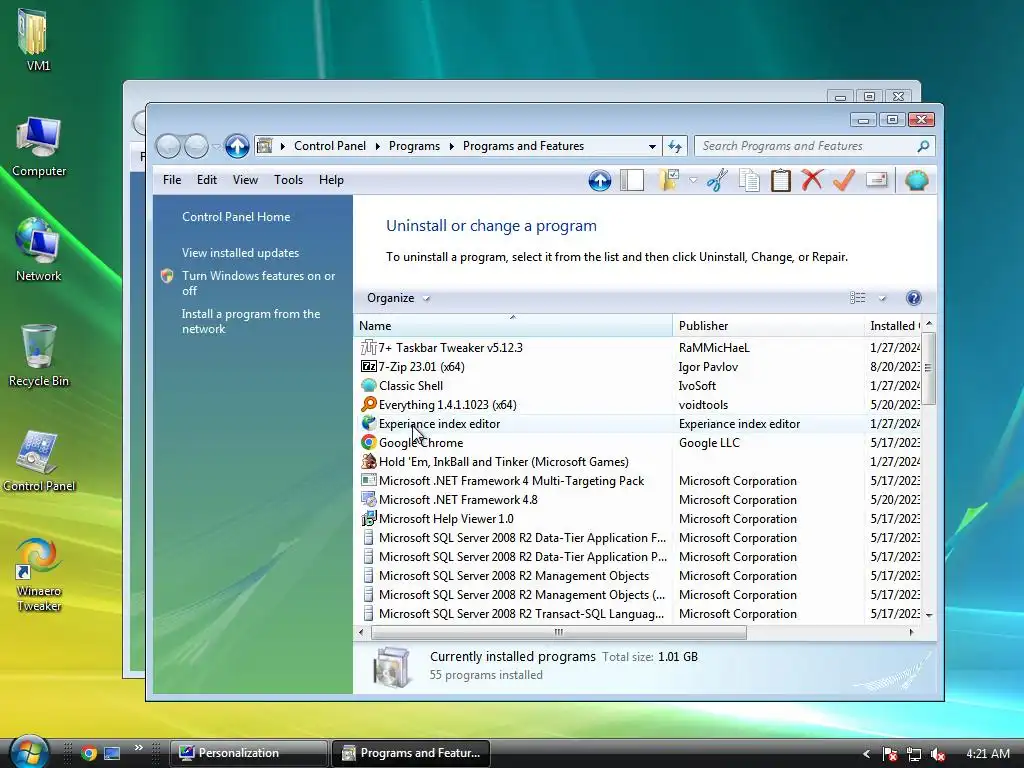Click the Forward navigation button
The height and width of the screenshot is (768, 1024).
196,146
